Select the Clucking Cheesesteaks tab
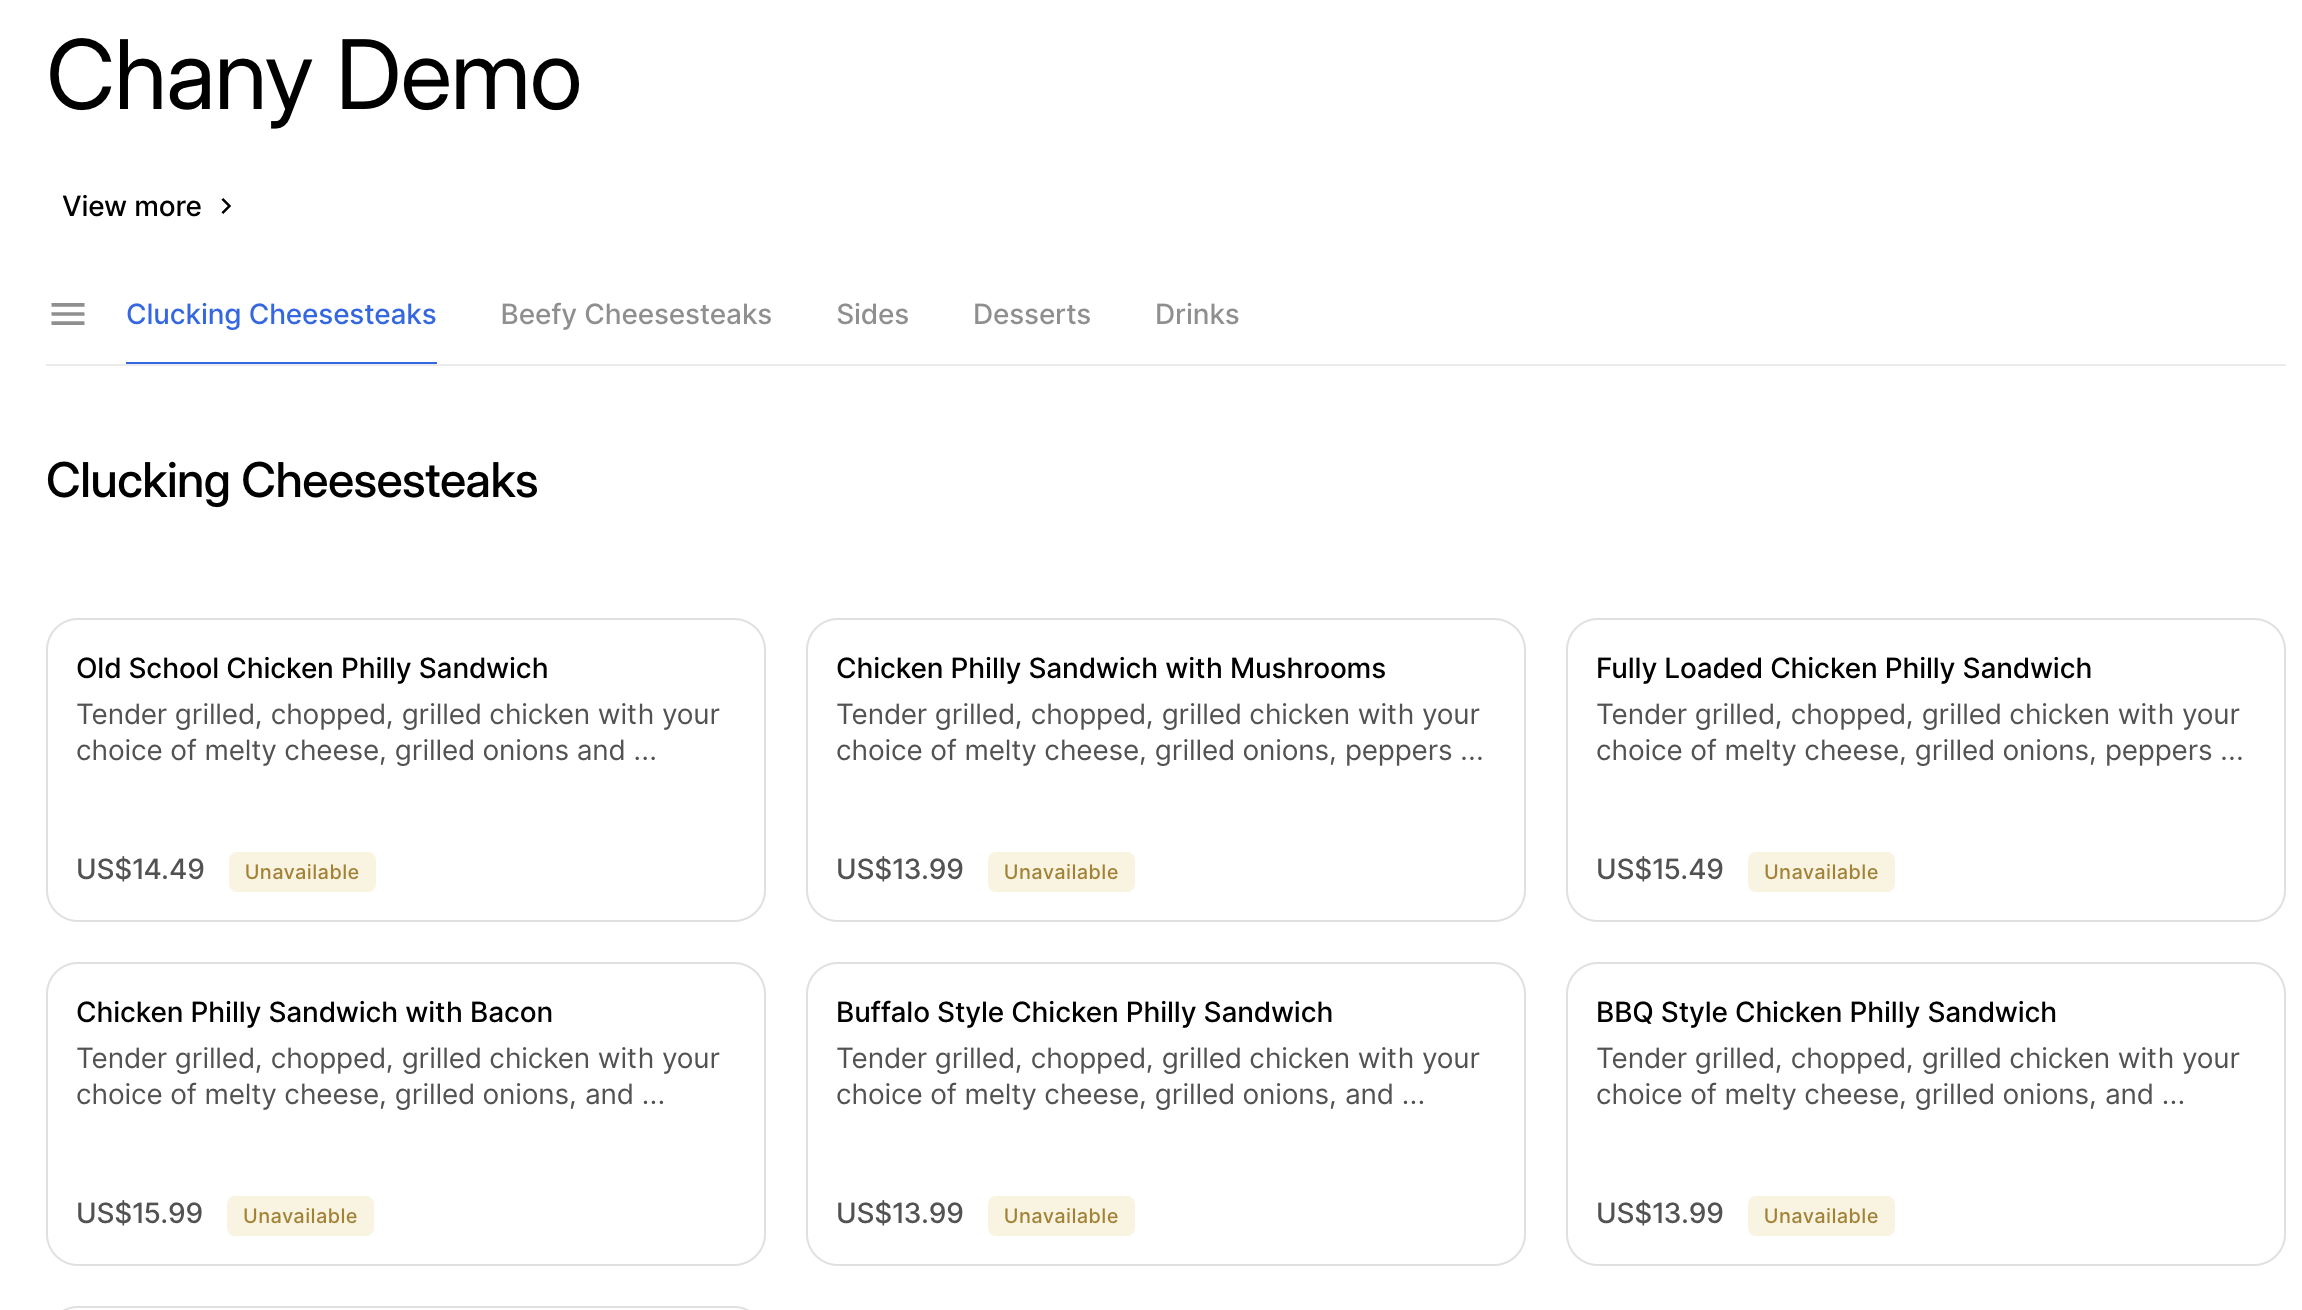 point(281,314)
